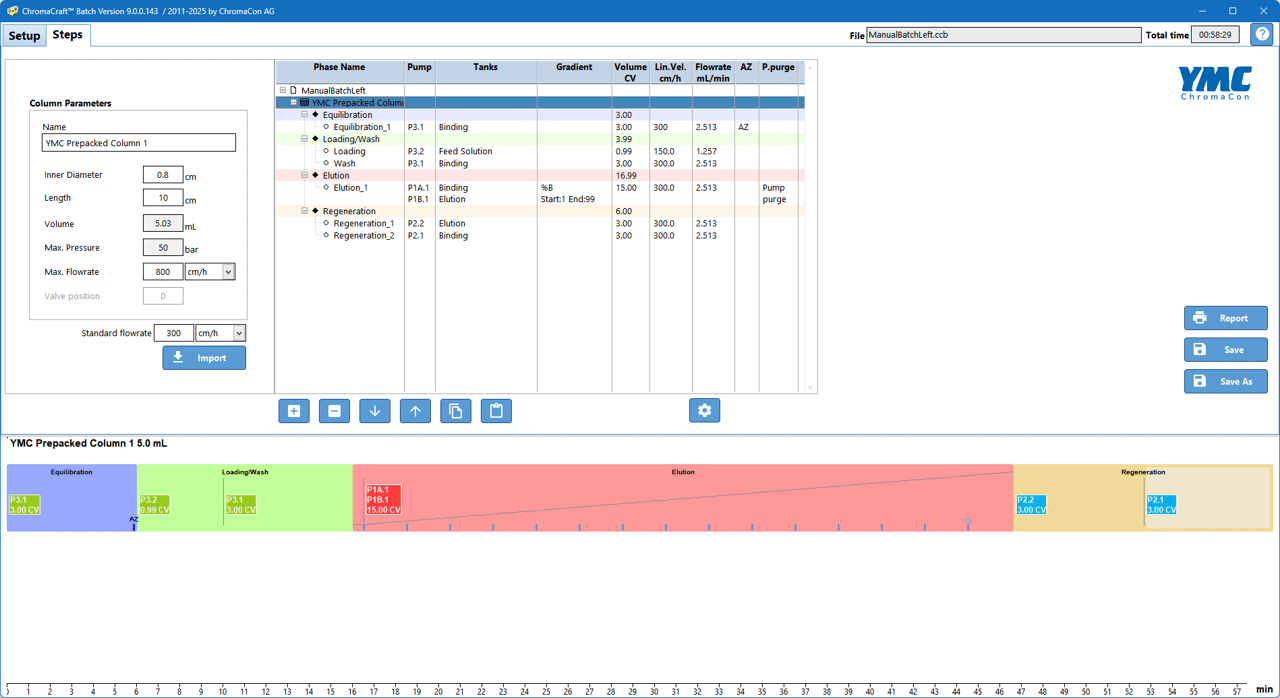Collapse the Loading/Wash phase group
Image resolution: width=1280 pixels, height=698 pixels.
pyautogui.click(x=305, y=139)
